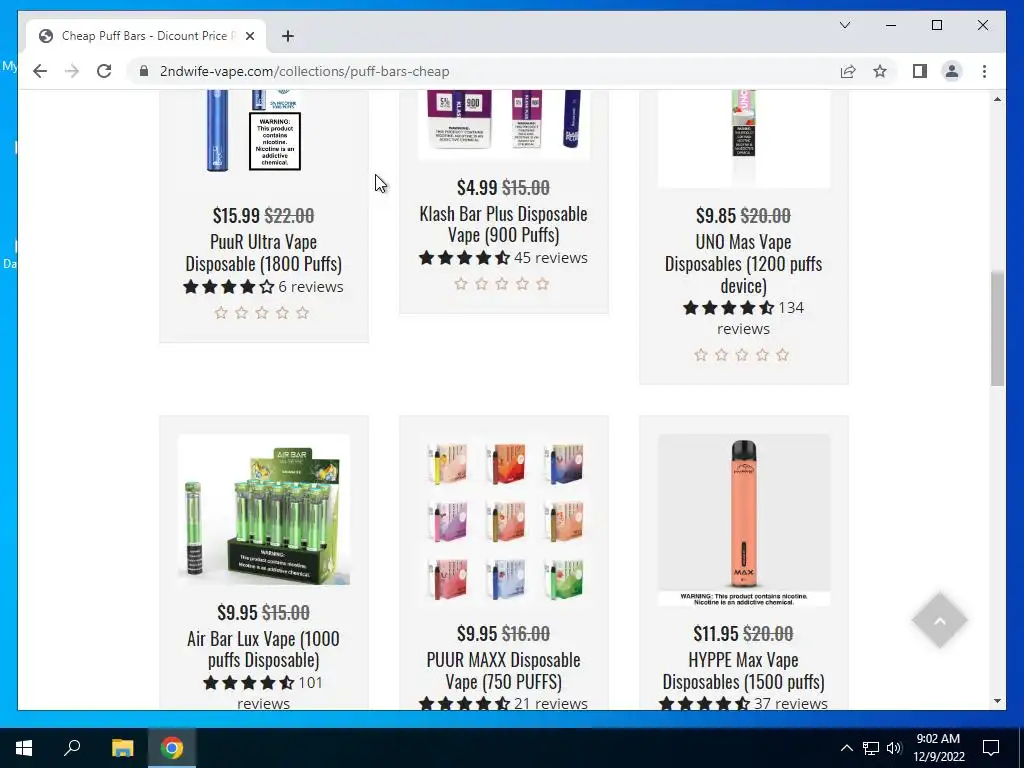Click the 45 reviews text
Viewport: 1024px width, 768px height.
[551, 258]
